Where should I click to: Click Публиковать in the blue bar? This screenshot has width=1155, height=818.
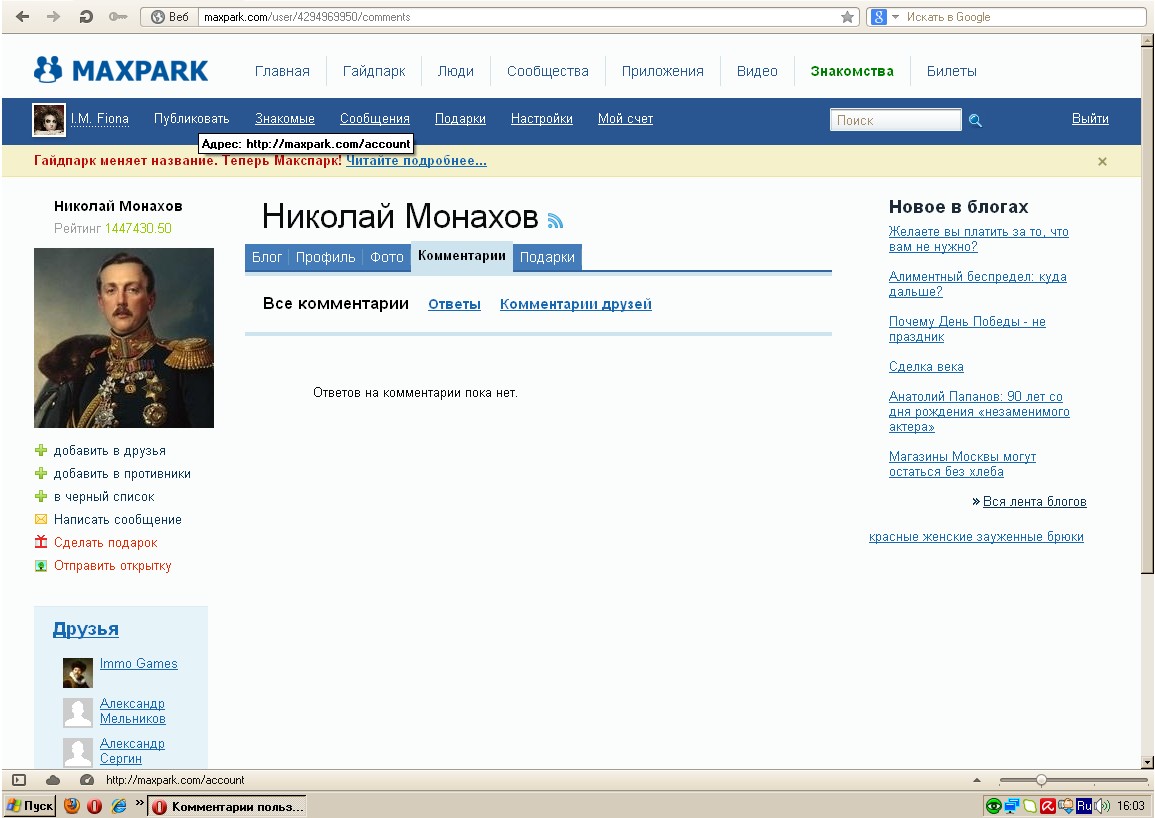(x=192, y=119)
